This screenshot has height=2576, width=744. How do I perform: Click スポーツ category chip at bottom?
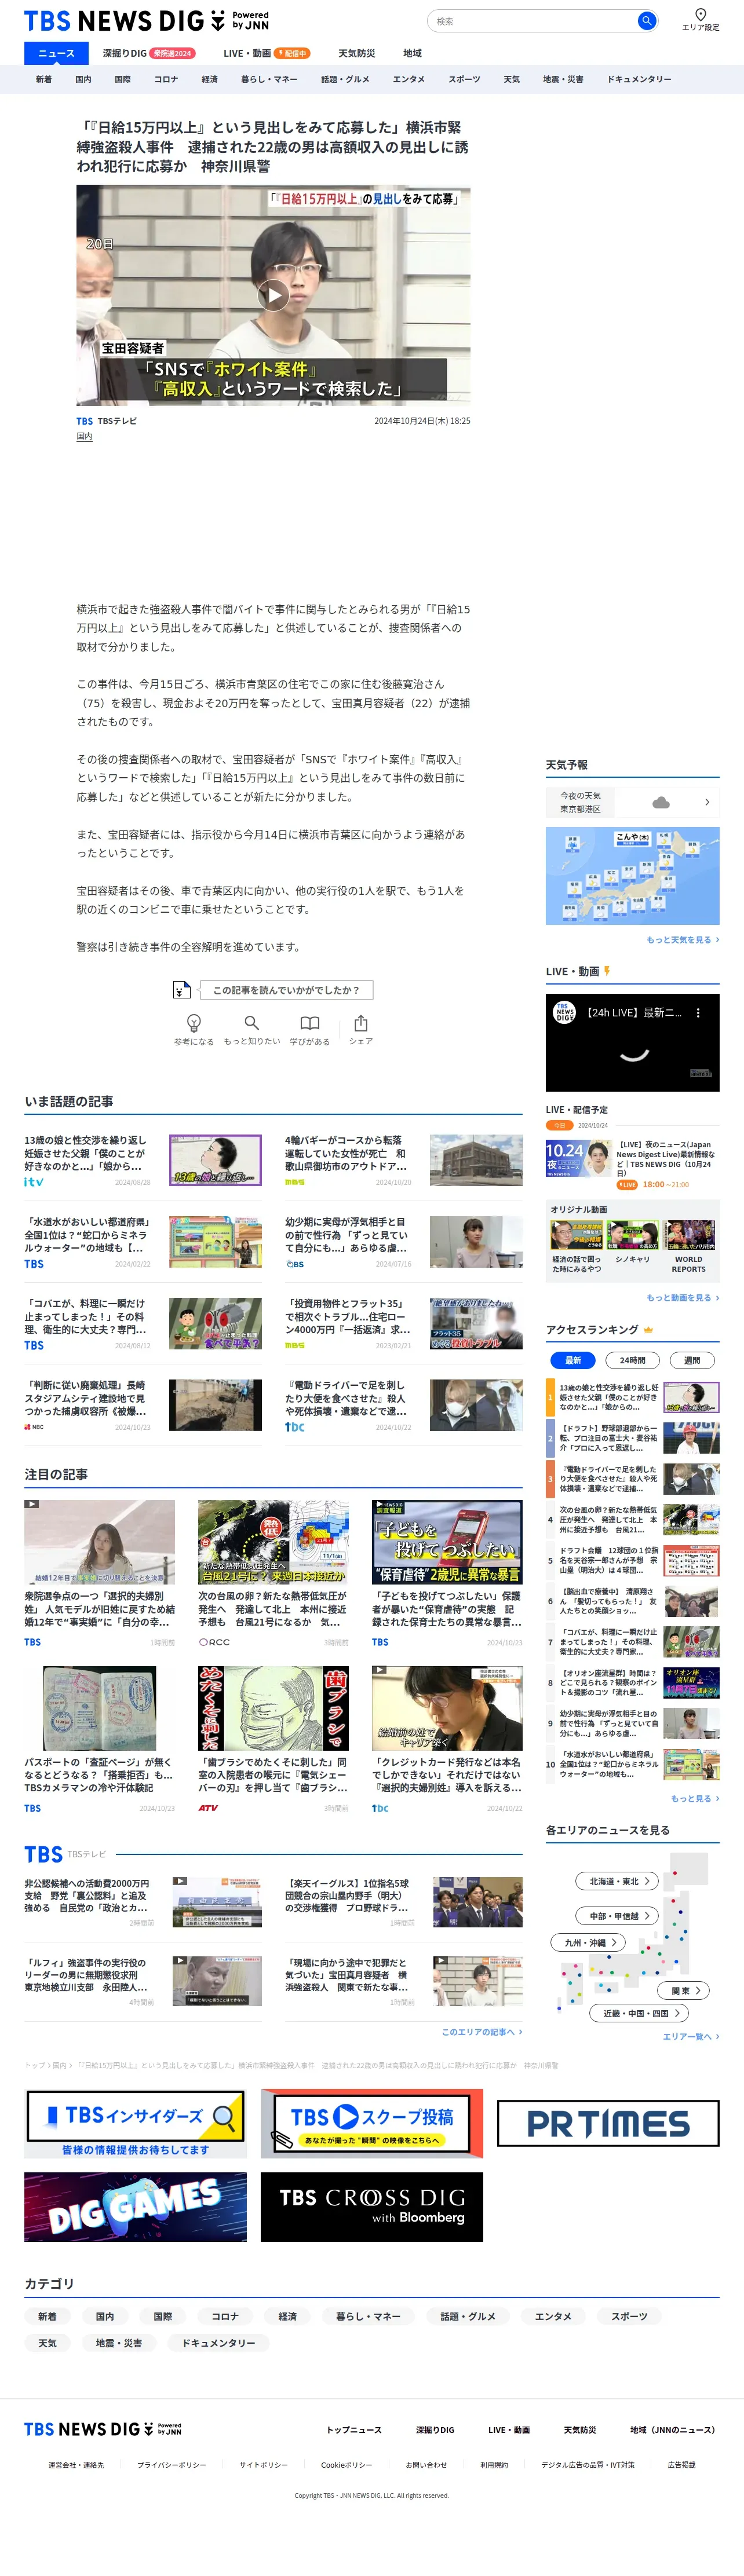pos(629,2316)
